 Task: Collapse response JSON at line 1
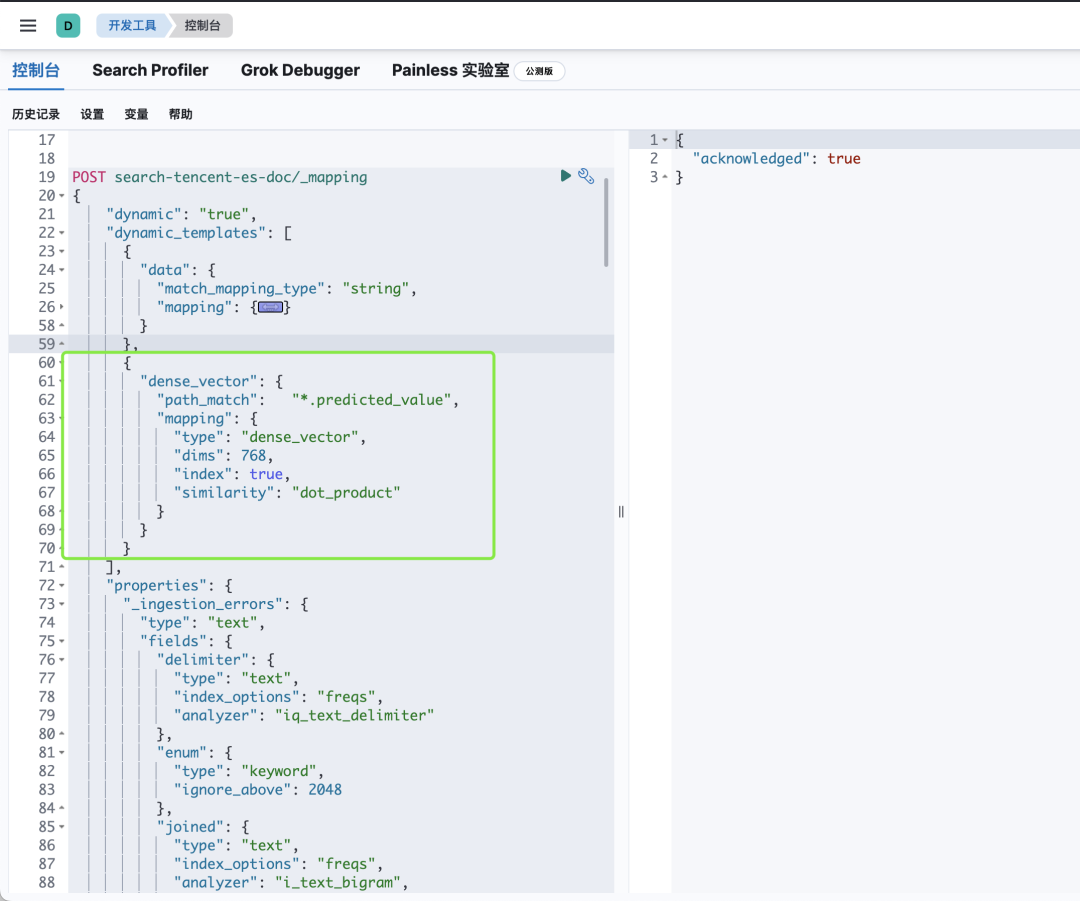pos(665,140)
